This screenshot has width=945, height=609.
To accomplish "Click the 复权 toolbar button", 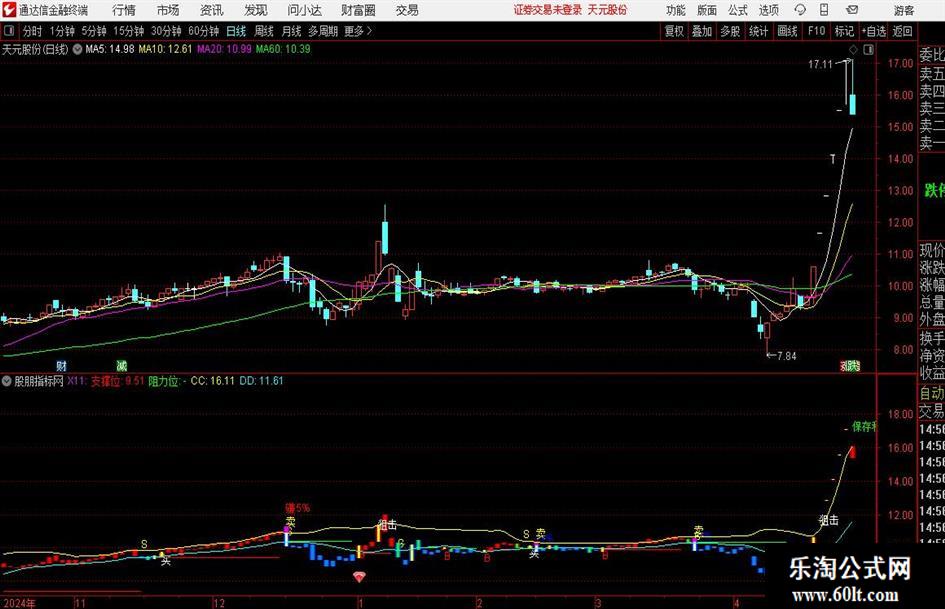I will (x=674, y=31).
